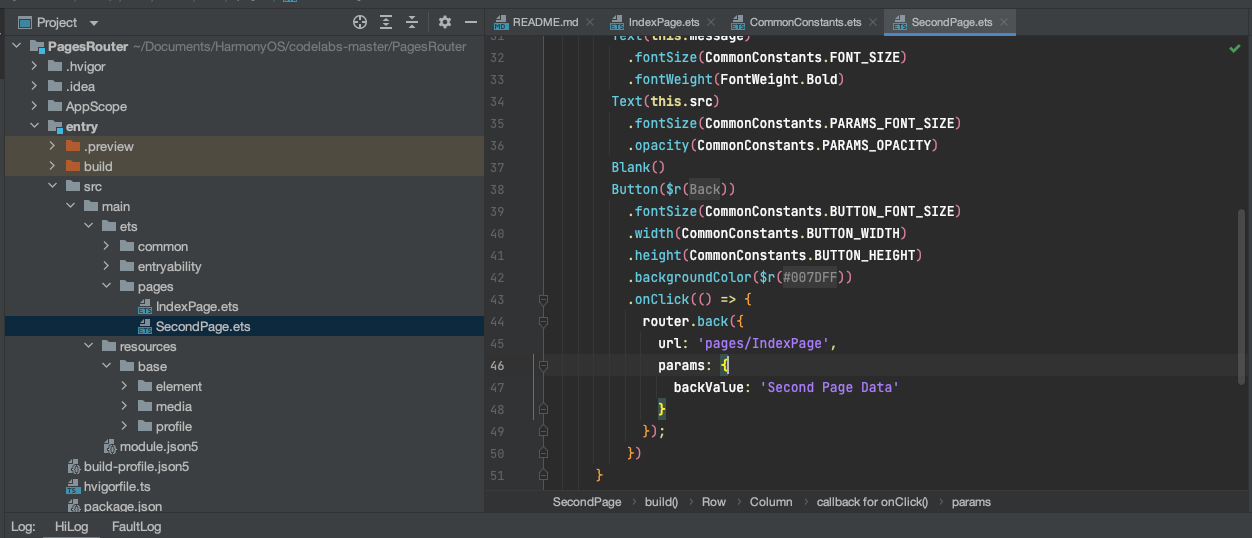Image resolution: width=1252 pixels, height=538 pixels.
Task: Expand the media folder
Action: (x=125, y=406)
